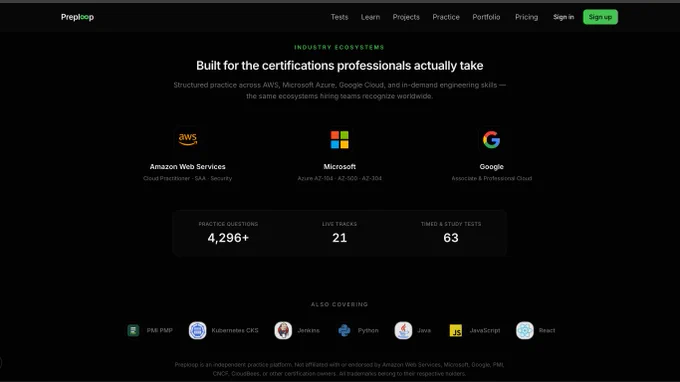Image resolution: width=680 pixels, height=382 pixels.
Task: Click the Industry Ecosystems green label
Action: click(x=339, y=47)
